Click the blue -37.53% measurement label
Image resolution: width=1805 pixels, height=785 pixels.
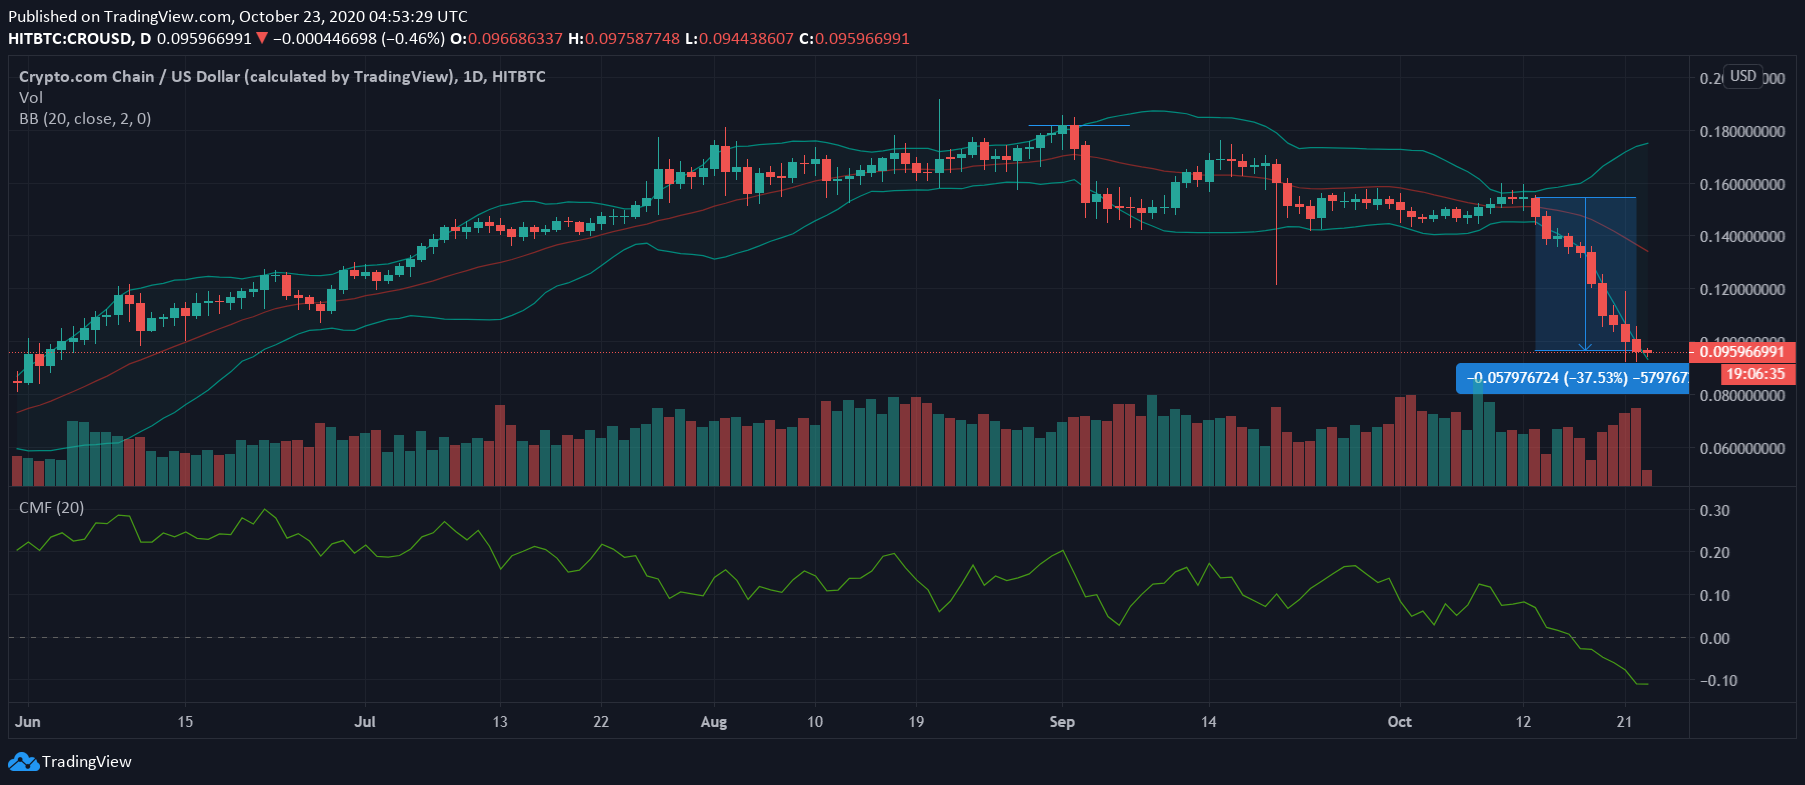1572,378
